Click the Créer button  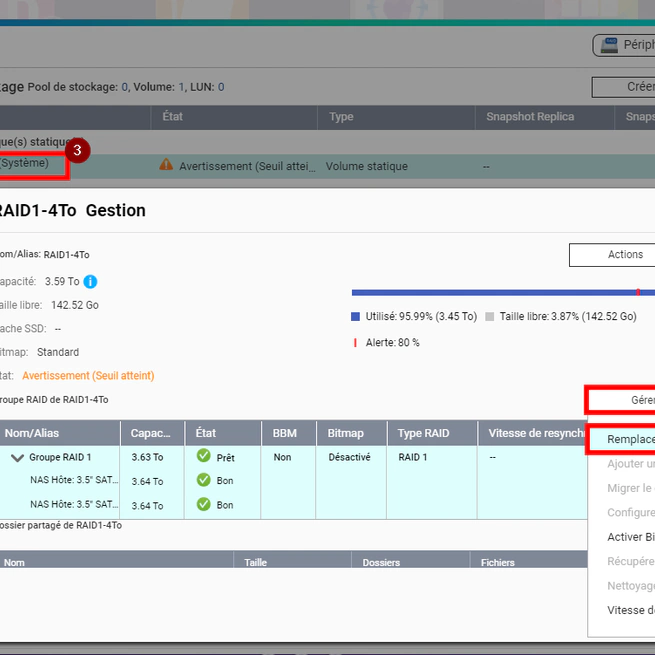[x=623, y=86]
